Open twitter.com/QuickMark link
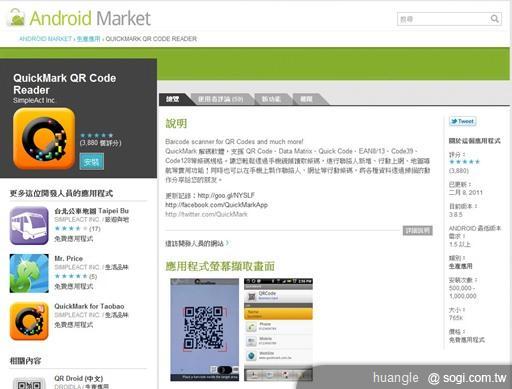This screenshot has height=389, width=512. point(206,214)
